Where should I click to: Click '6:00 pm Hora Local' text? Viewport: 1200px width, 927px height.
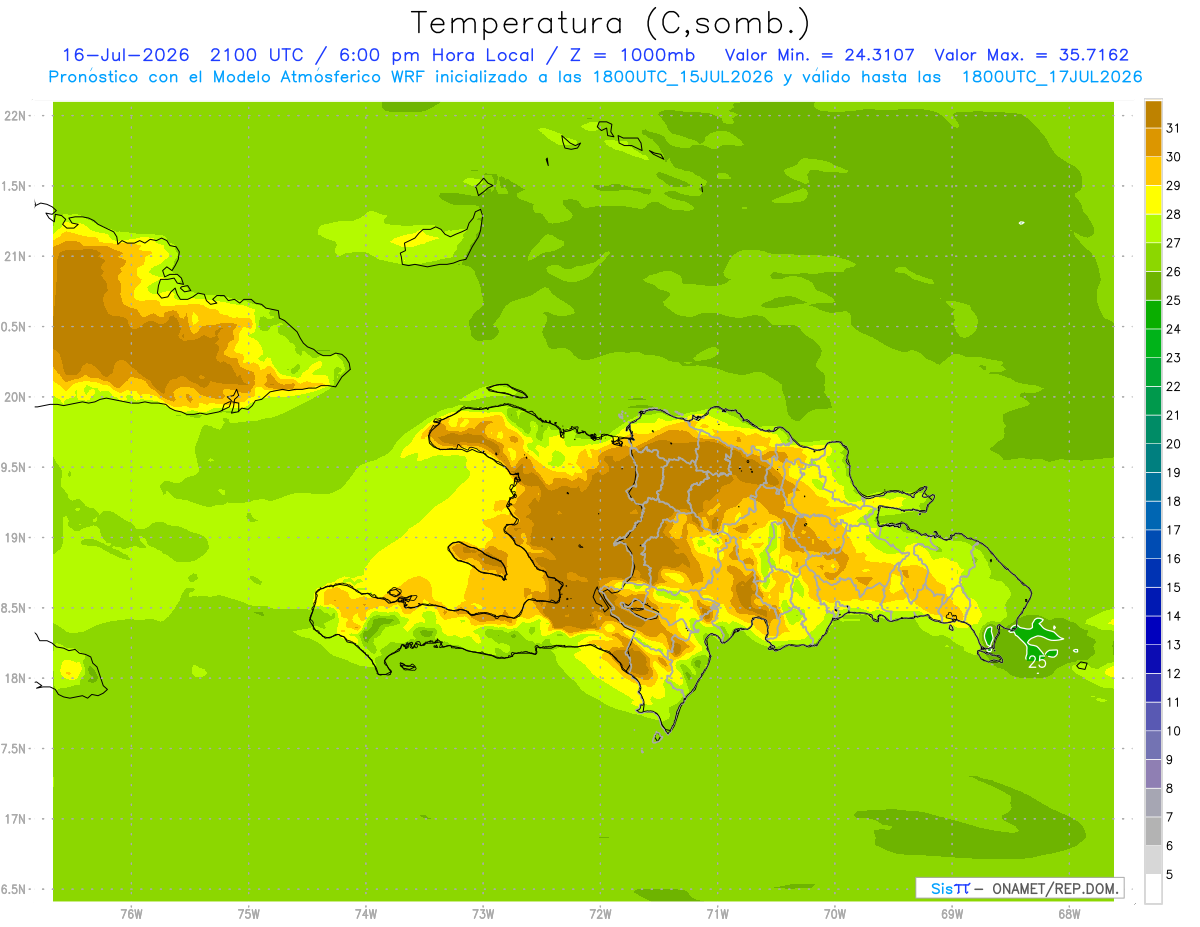pyautogui.click(x=437, y=55)
